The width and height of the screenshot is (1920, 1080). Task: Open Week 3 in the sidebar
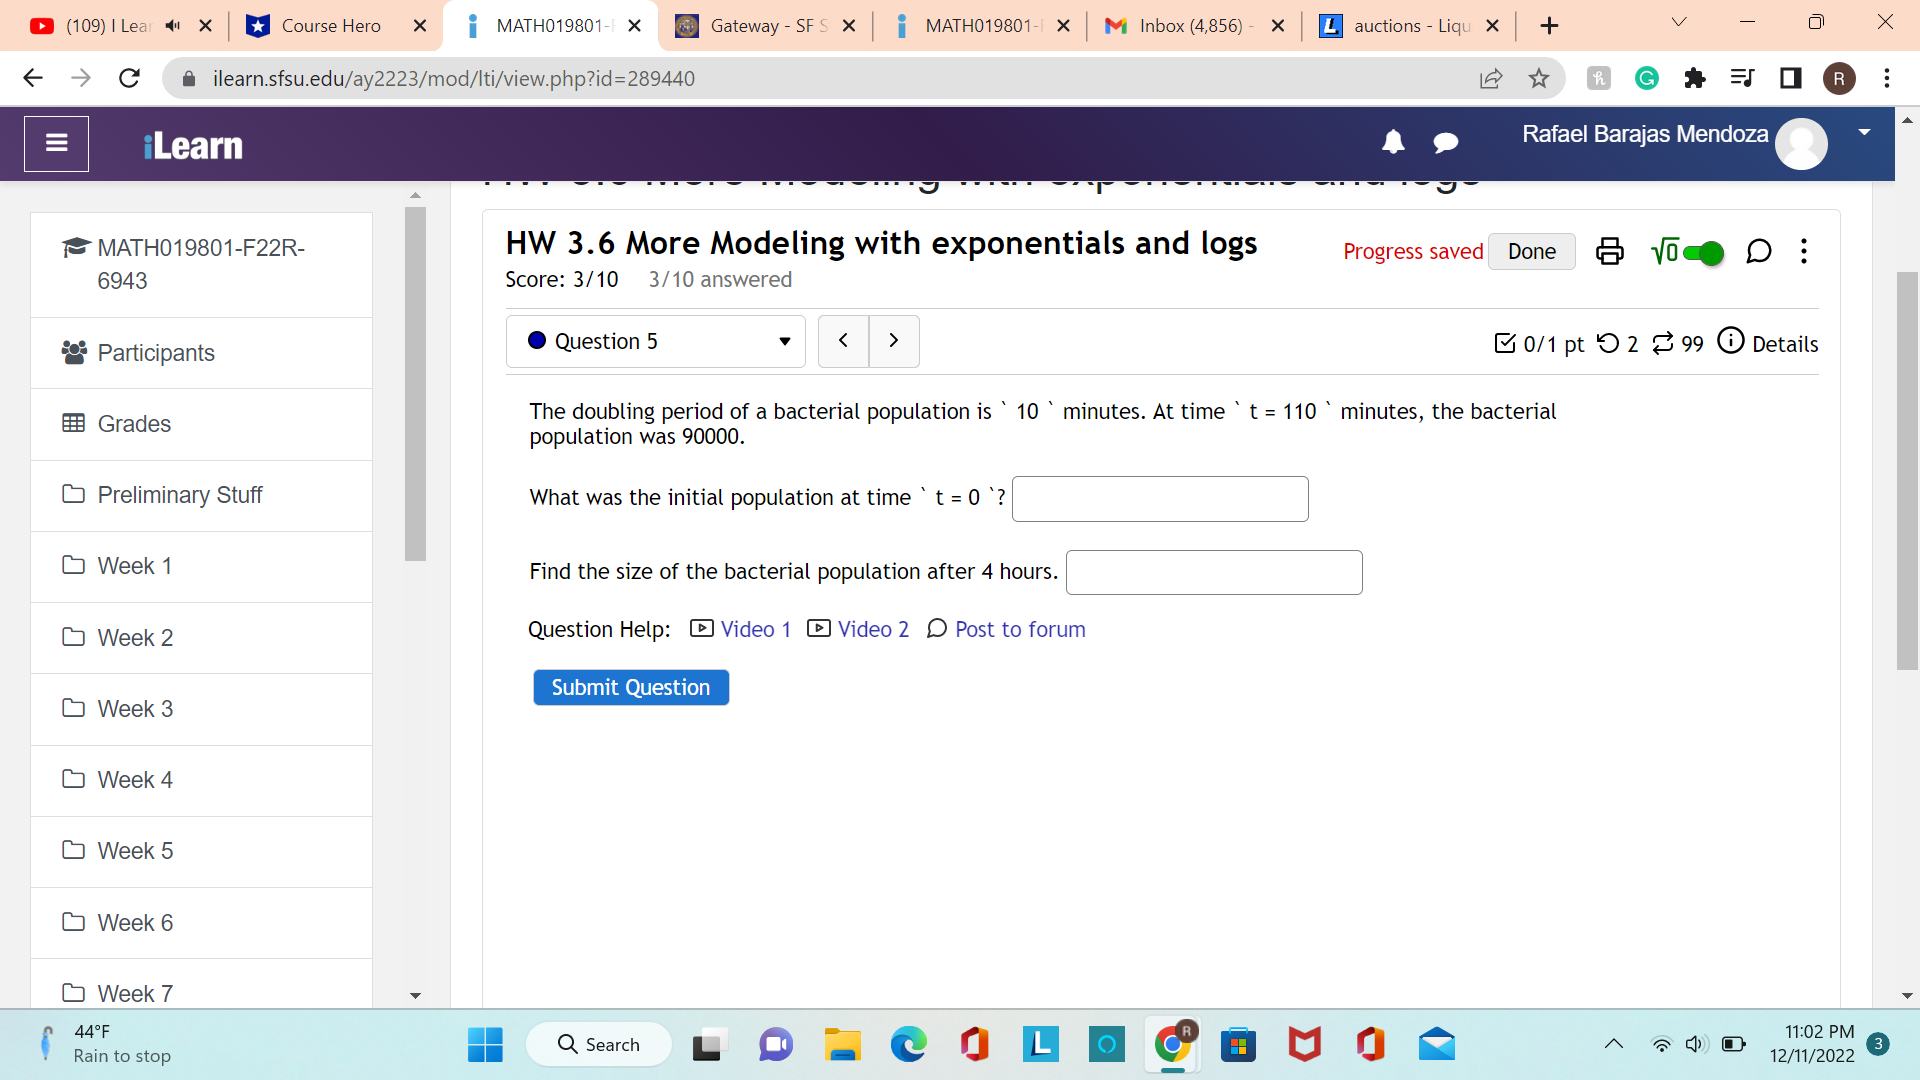(135, 709)
